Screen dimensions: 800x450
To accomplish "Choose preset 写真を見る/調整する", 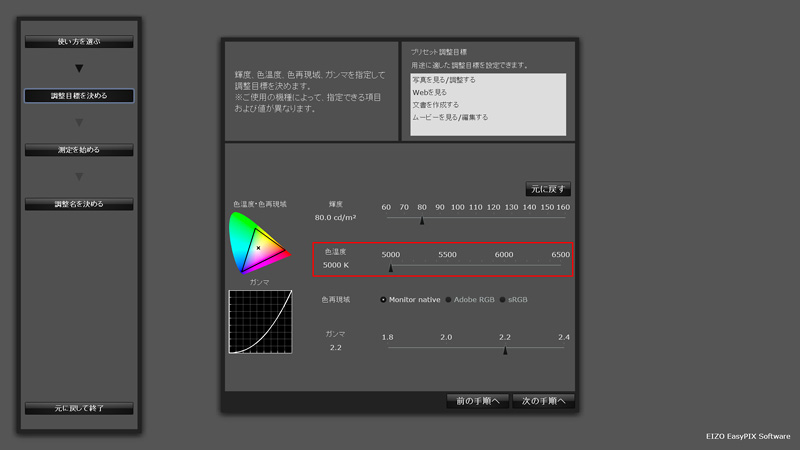I will click(x=444, y=79).
